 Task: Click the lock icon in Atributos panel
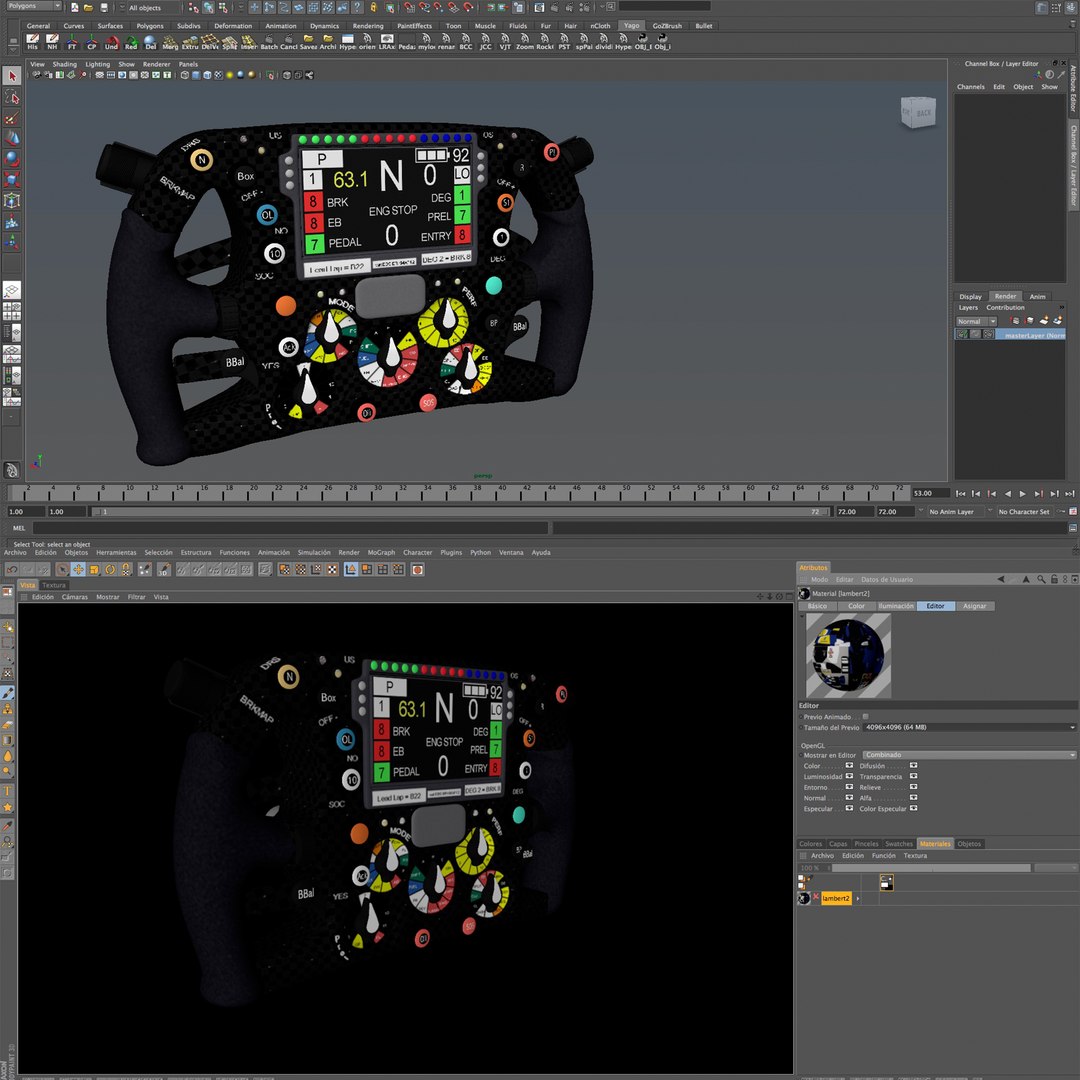(1054, 579)
